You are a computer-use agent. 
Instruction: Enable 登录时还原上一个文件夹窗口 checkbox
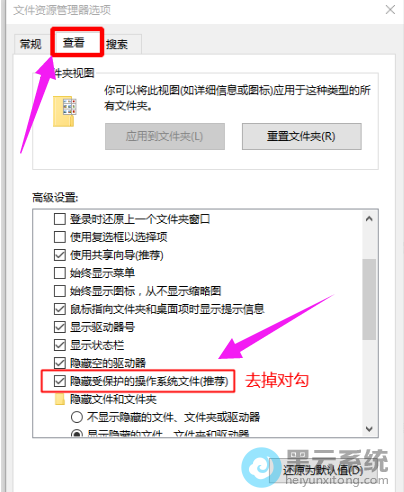click(x=60, y=219)
